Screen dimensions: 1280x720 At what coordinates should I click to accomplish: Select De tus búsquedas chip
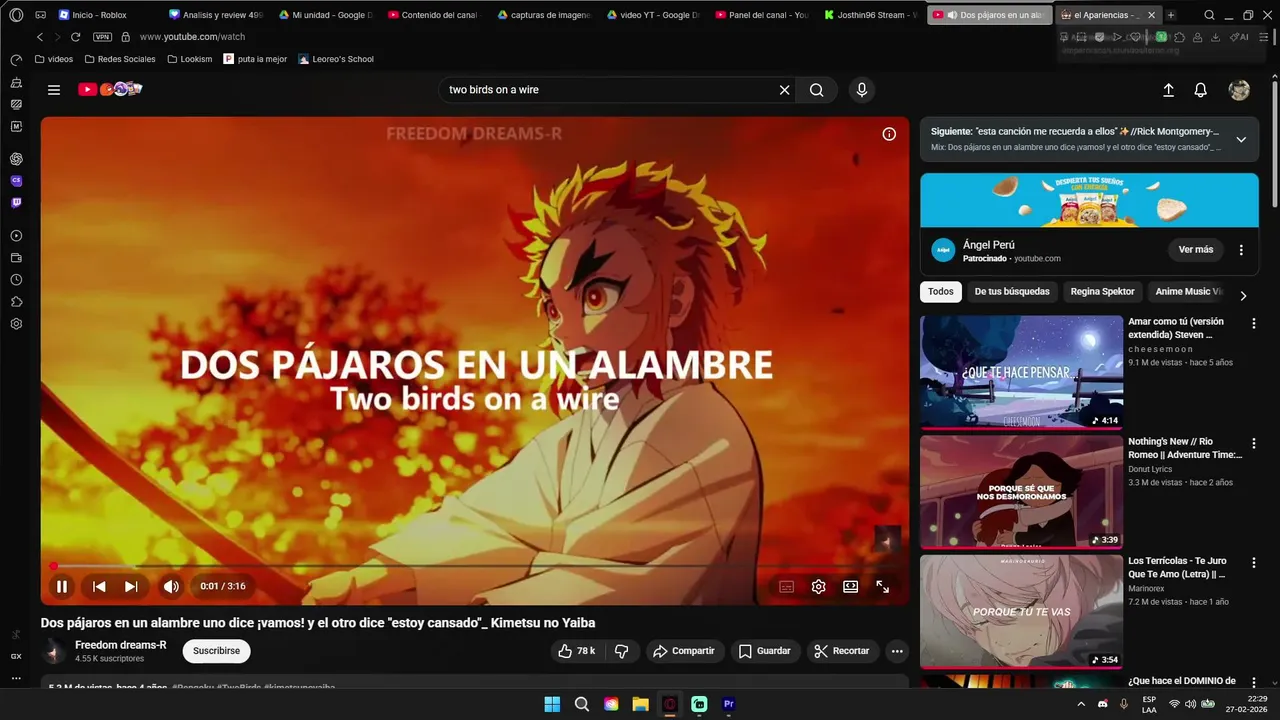1012,292
